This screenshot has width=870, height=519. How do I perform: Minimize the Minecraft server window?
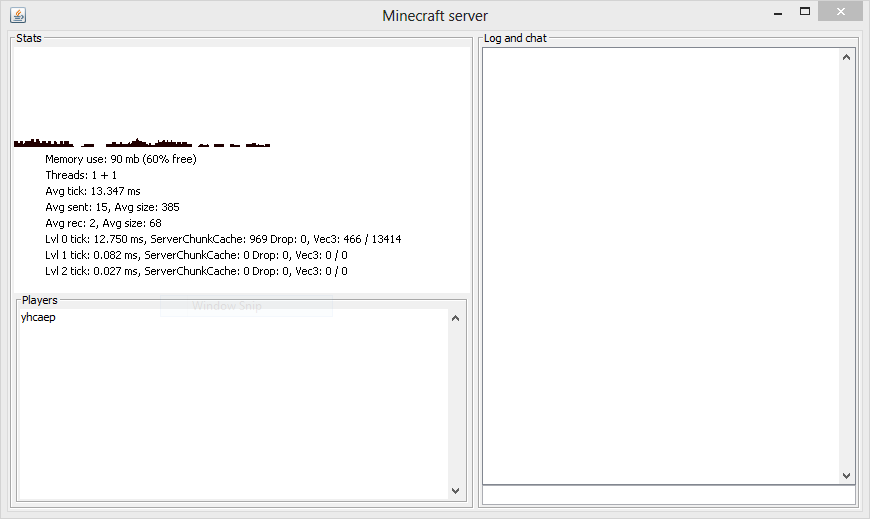tap(778, 12)
